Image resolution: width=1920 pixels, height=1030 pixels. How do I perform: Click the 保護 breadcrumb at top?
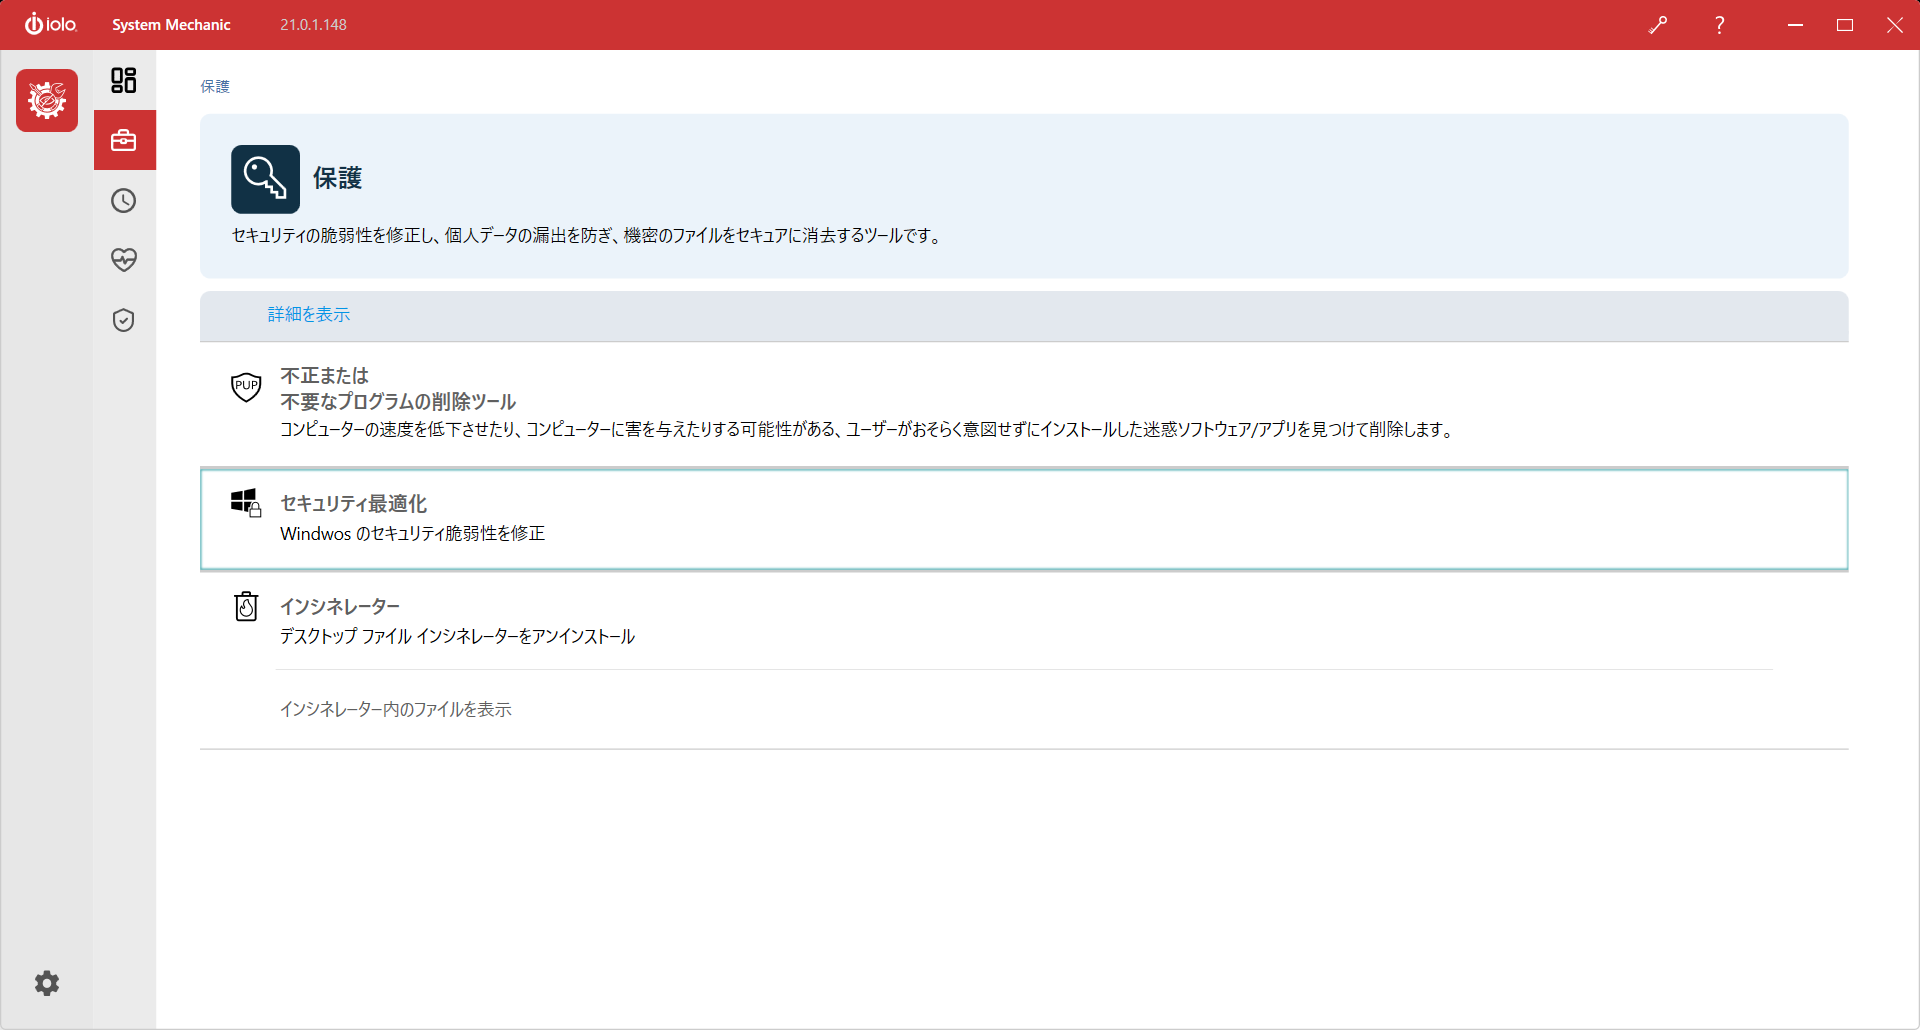coord(215,87)
